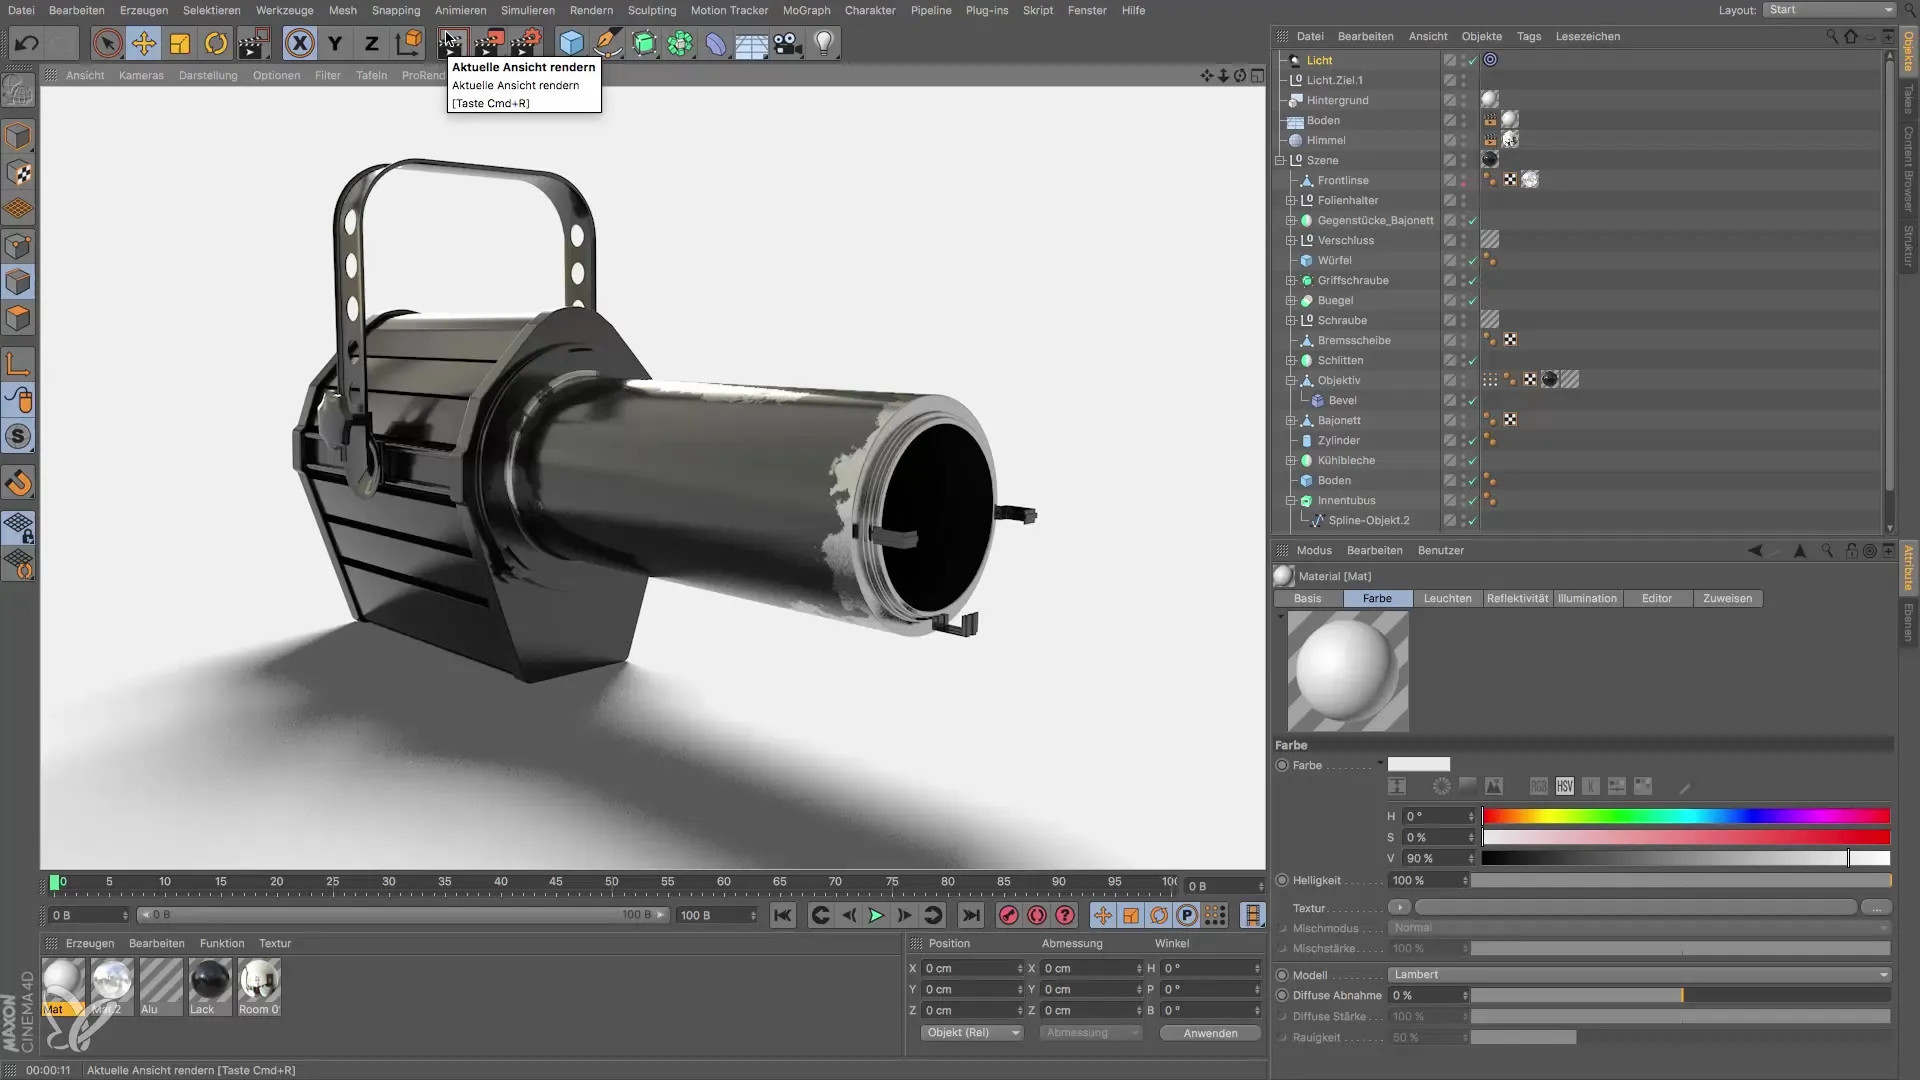This screenshot has height=1080, width=1920.
Task: Open the Spline Pen tool
Action: point(607,43)
